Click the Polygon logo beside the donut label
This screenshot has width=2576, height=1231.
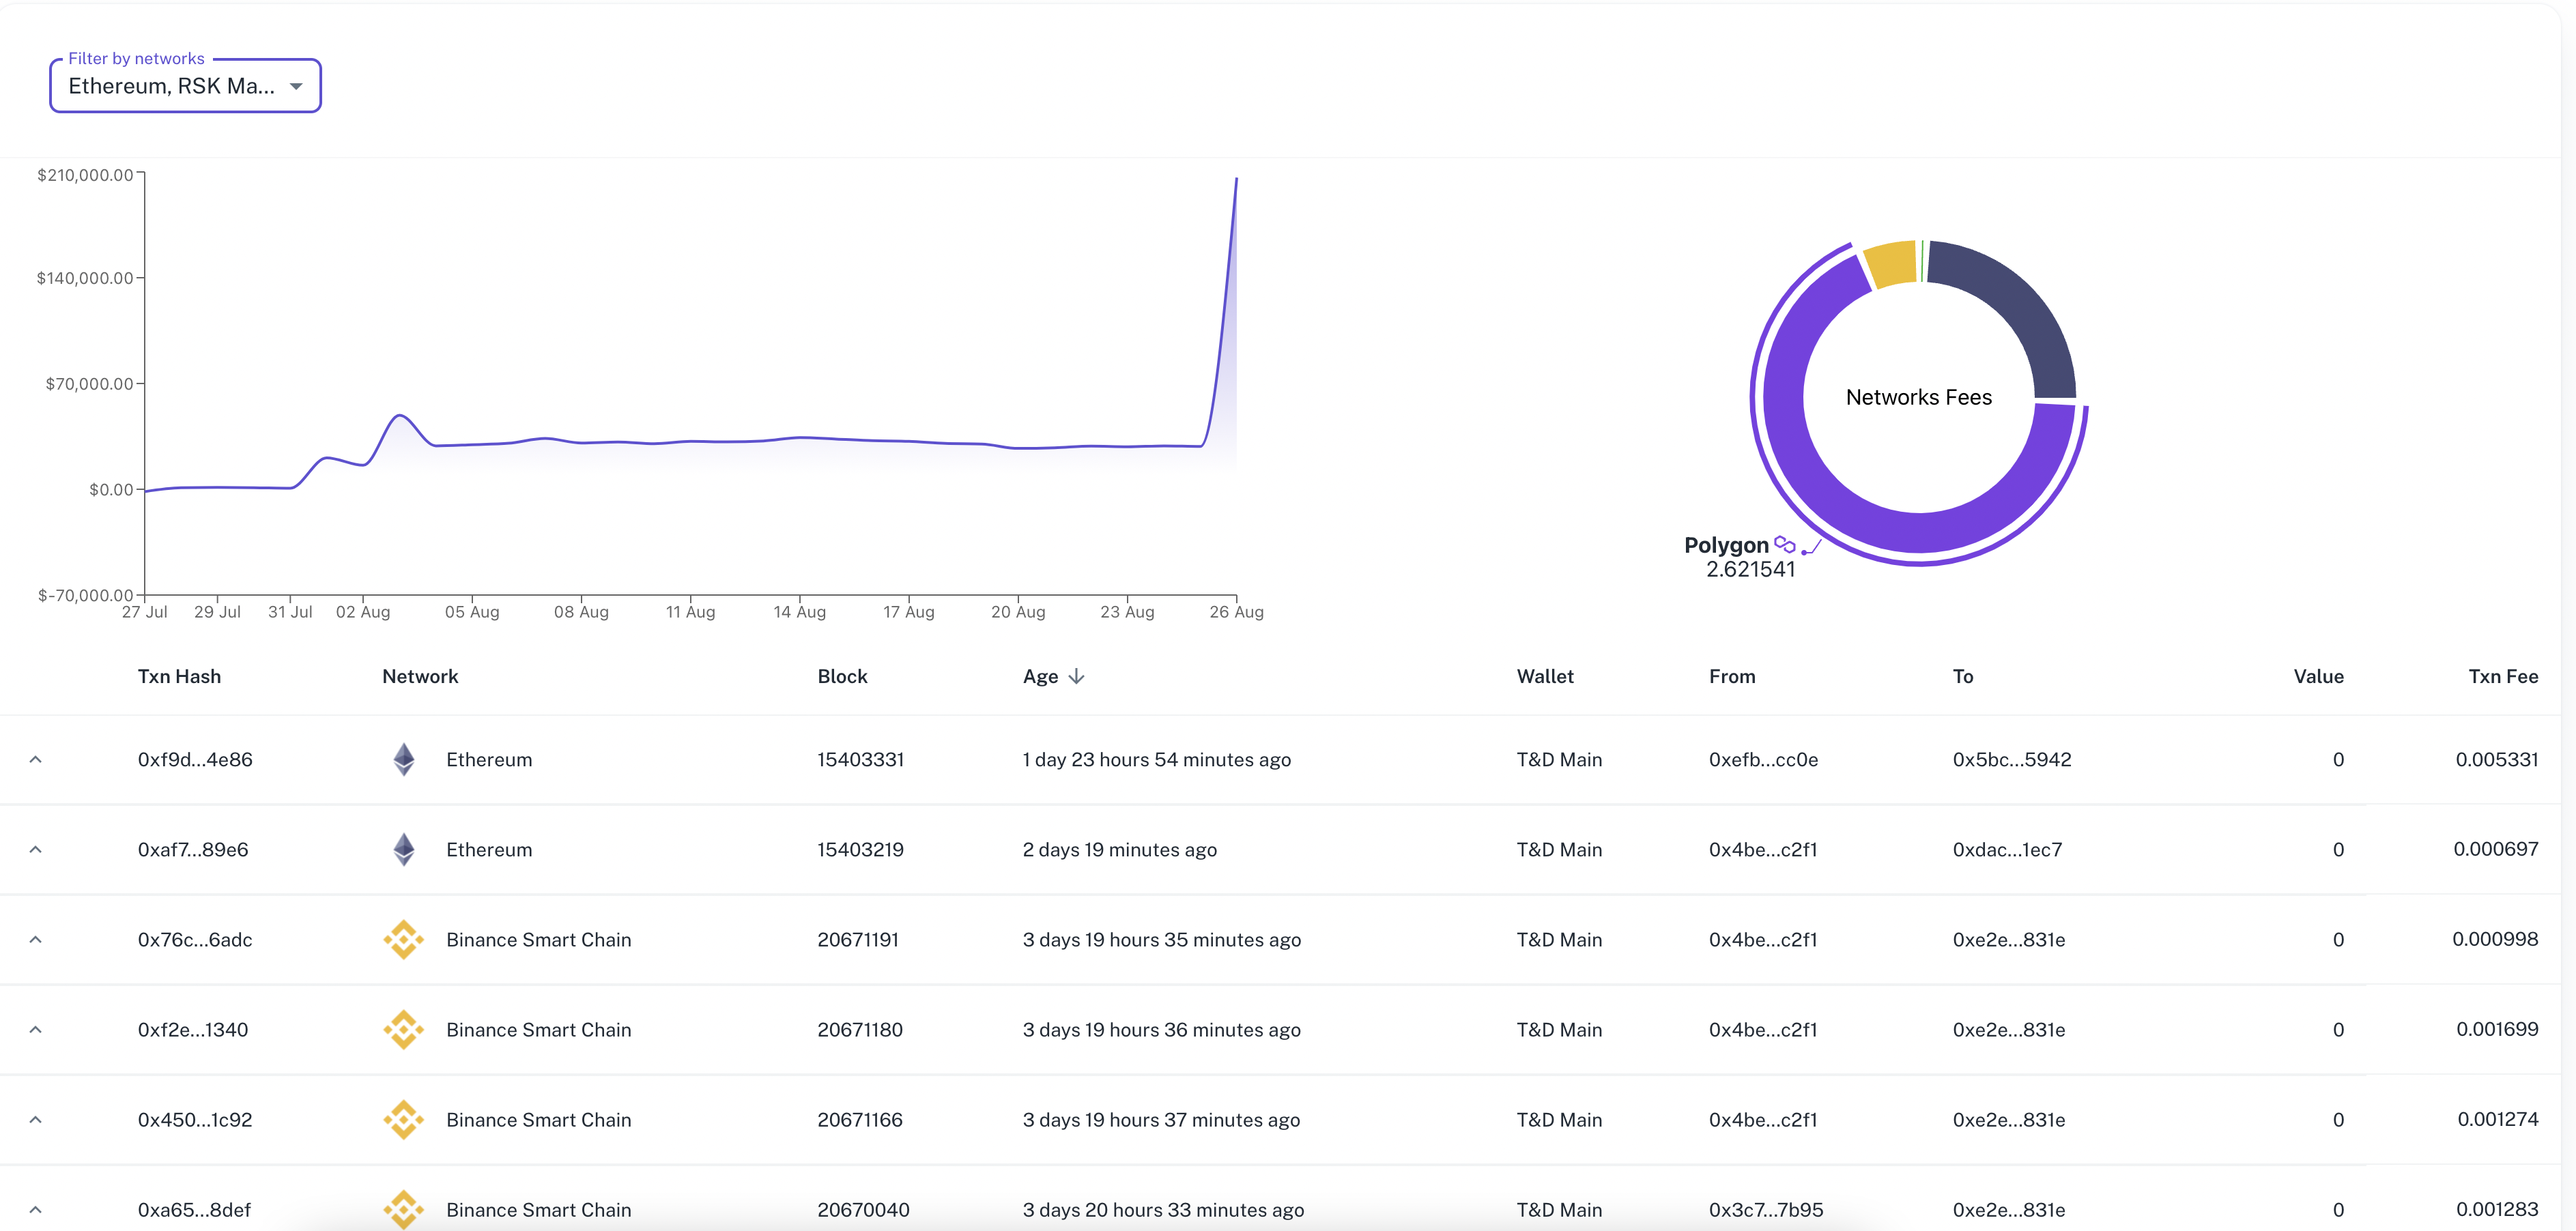tap(1784, 544)
